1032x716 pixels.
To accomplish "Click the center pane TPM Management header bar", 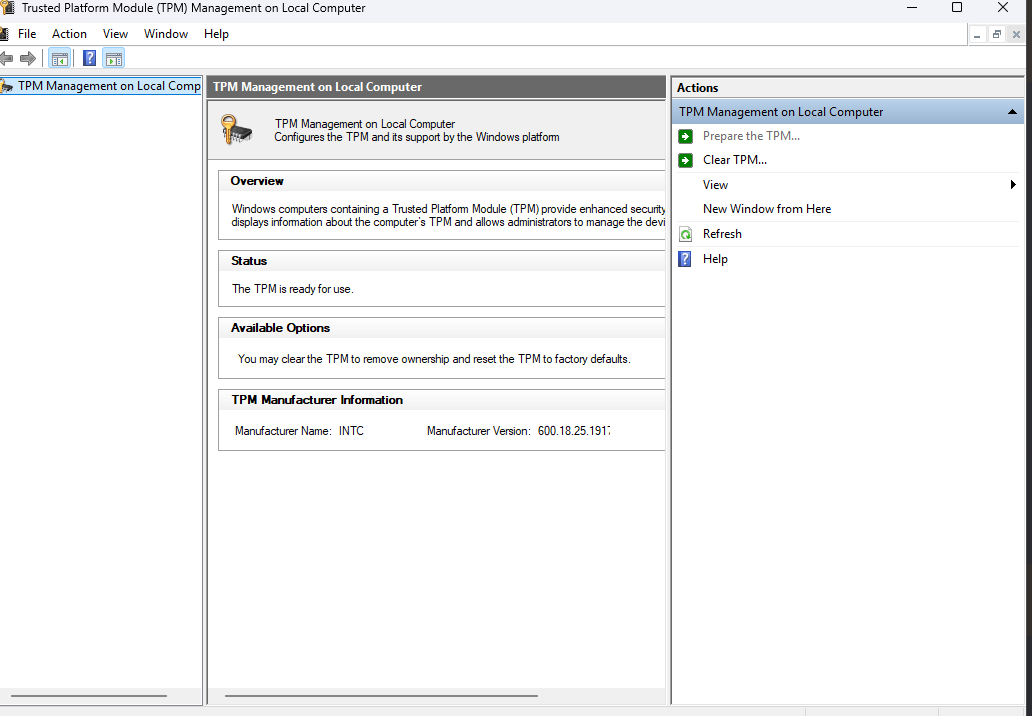I will [436, 87].
